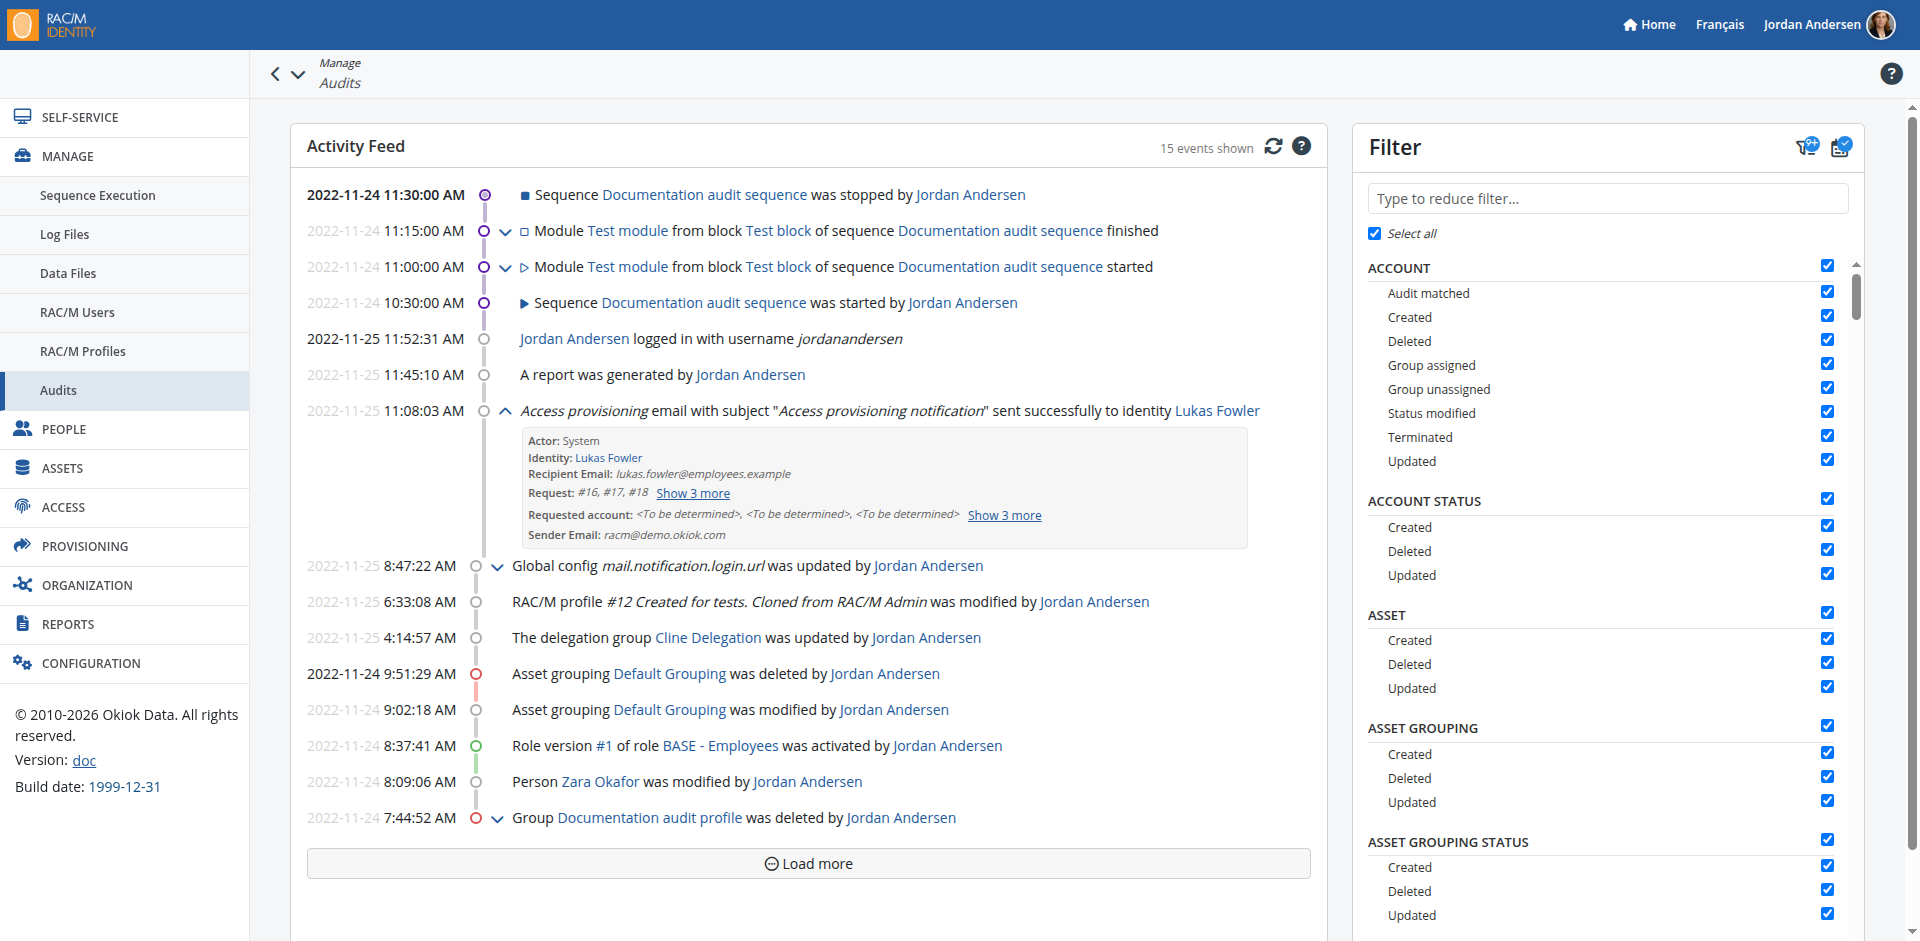Click the Type to reduce filter field
The width and height of the screenshot is (1920, 941).
click(1608, 199)
